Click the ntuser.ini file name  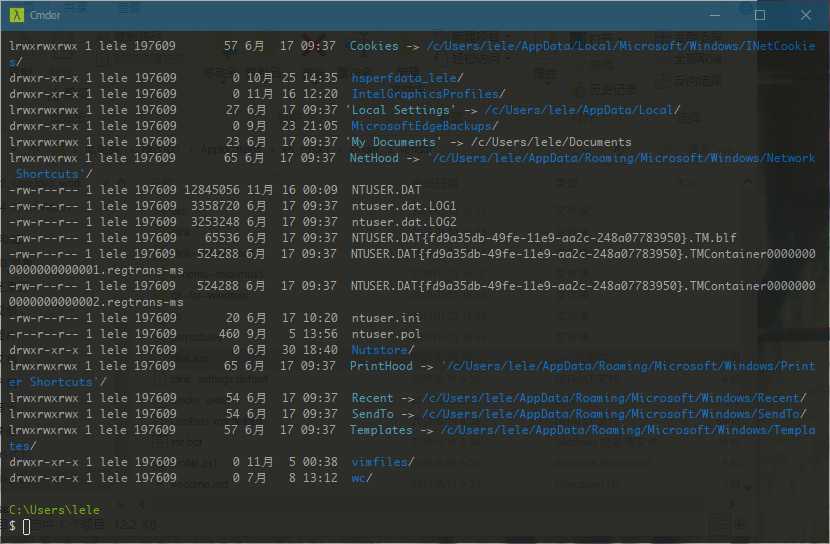click(x=386, y=318)
